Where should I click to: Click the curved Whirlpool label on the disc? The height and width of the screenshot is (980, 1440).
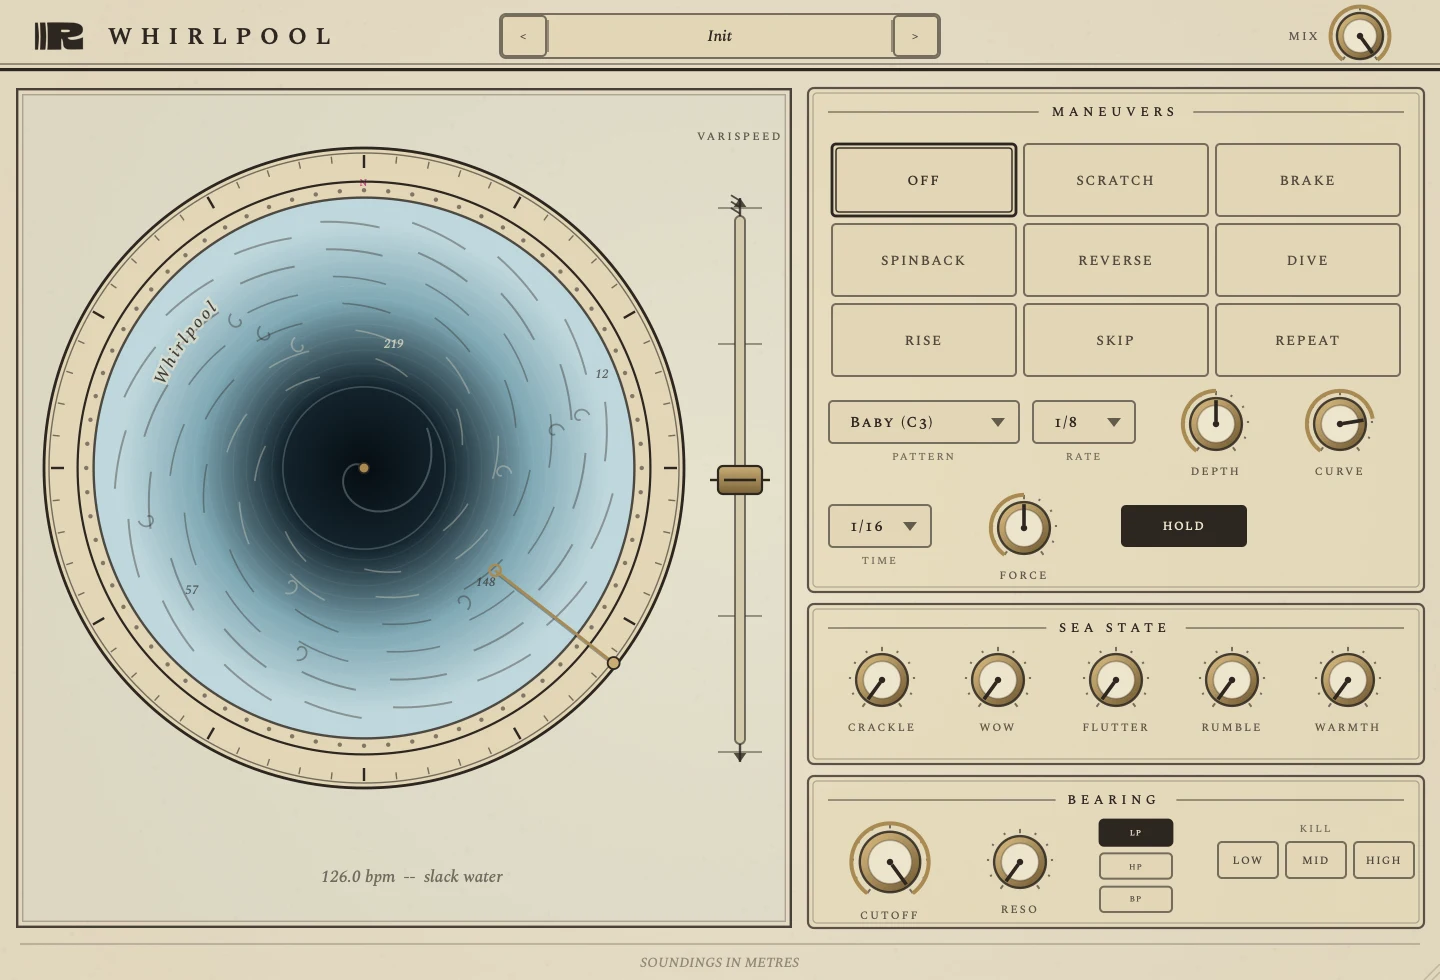coord(185,341)
